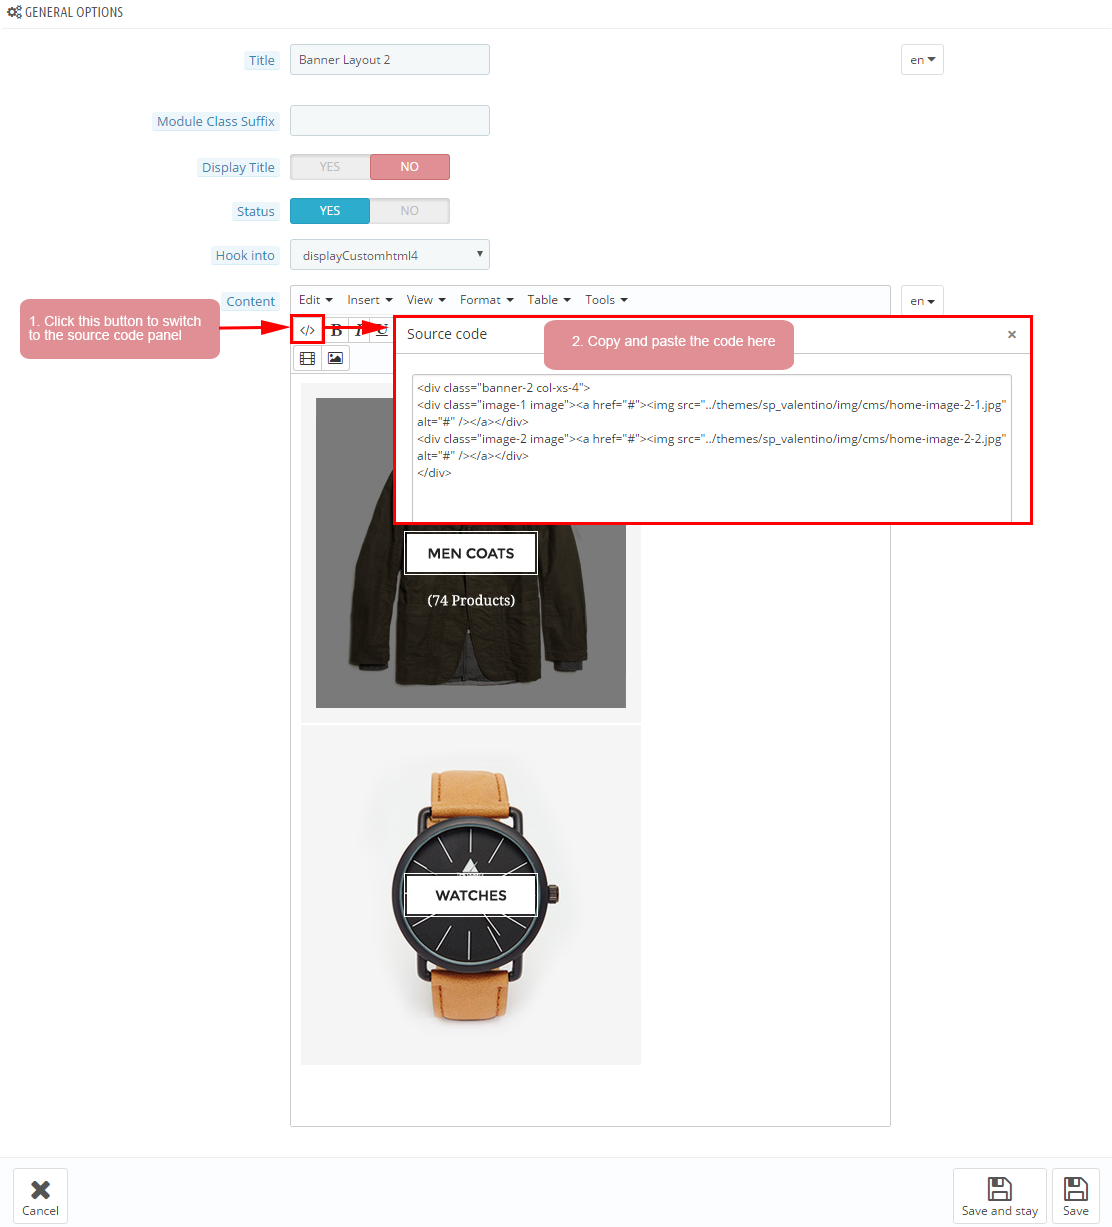Click the Cancel X icon
1112x1227 pixels.
pyautogui.click(x=40, y=1189)
